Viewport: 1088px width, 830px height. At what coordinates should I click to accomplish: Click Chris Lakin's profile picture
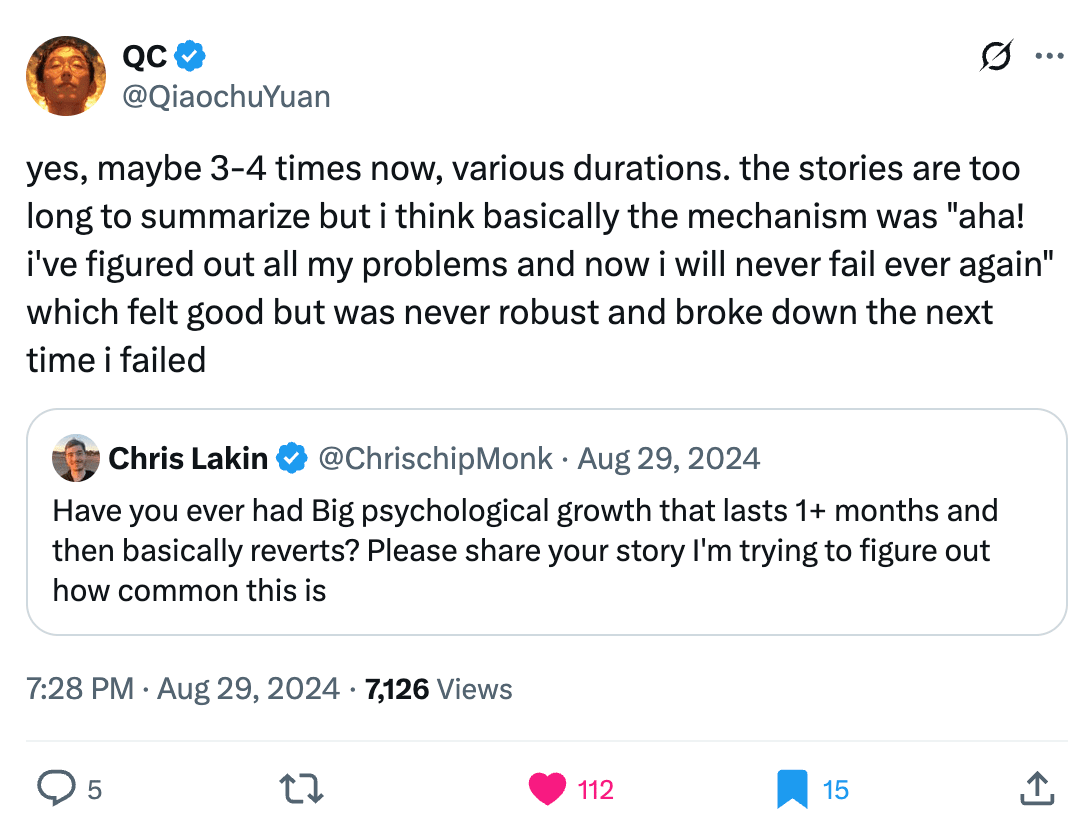pyautogui.click(x=74, y=458)
